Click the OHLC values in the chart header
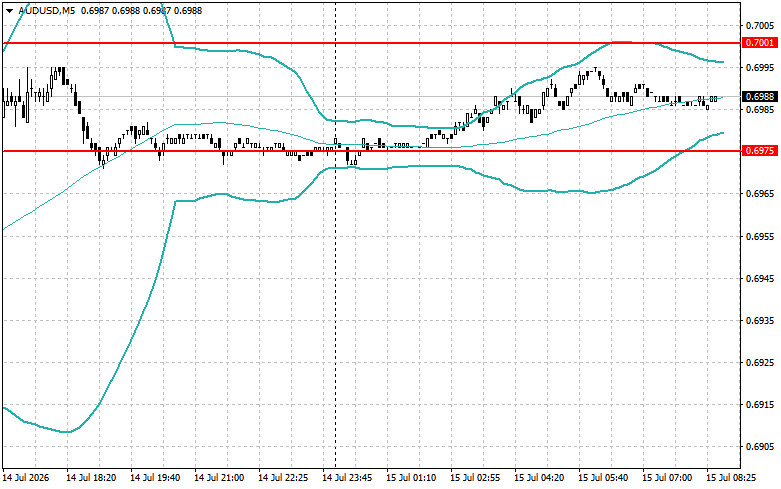The height and width of the screenshot is (489, 781). click(140, 10)
